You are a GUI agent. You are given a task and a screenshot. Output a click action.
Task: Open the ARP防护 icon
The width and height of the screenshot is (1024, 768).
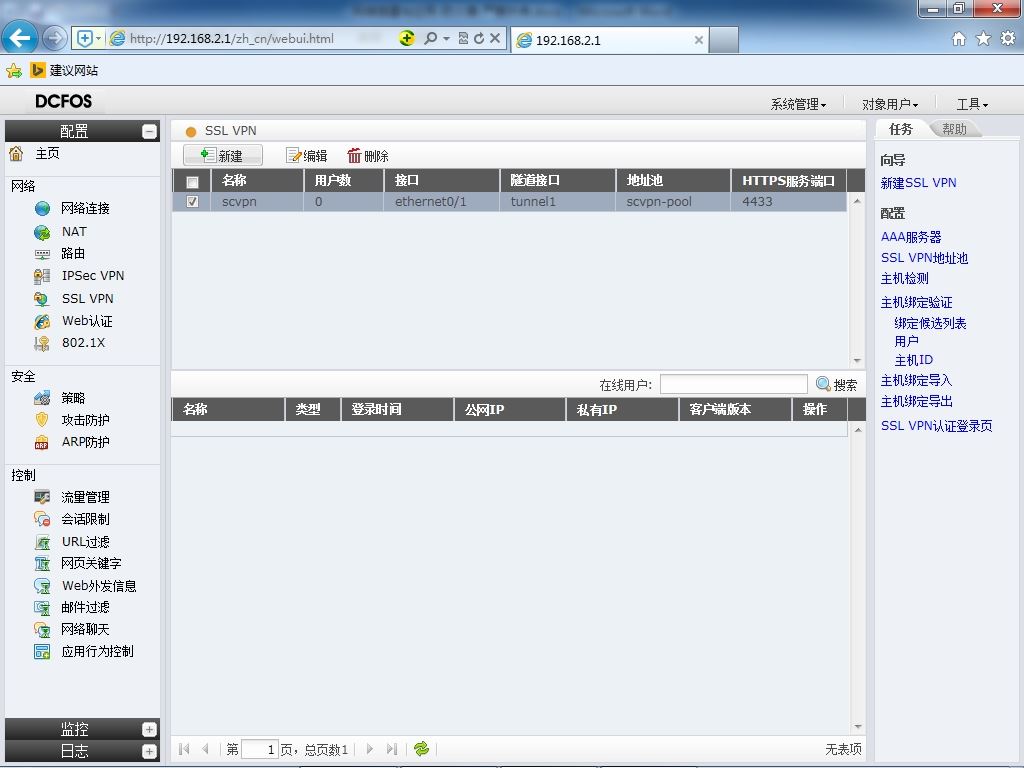point(42,442)
